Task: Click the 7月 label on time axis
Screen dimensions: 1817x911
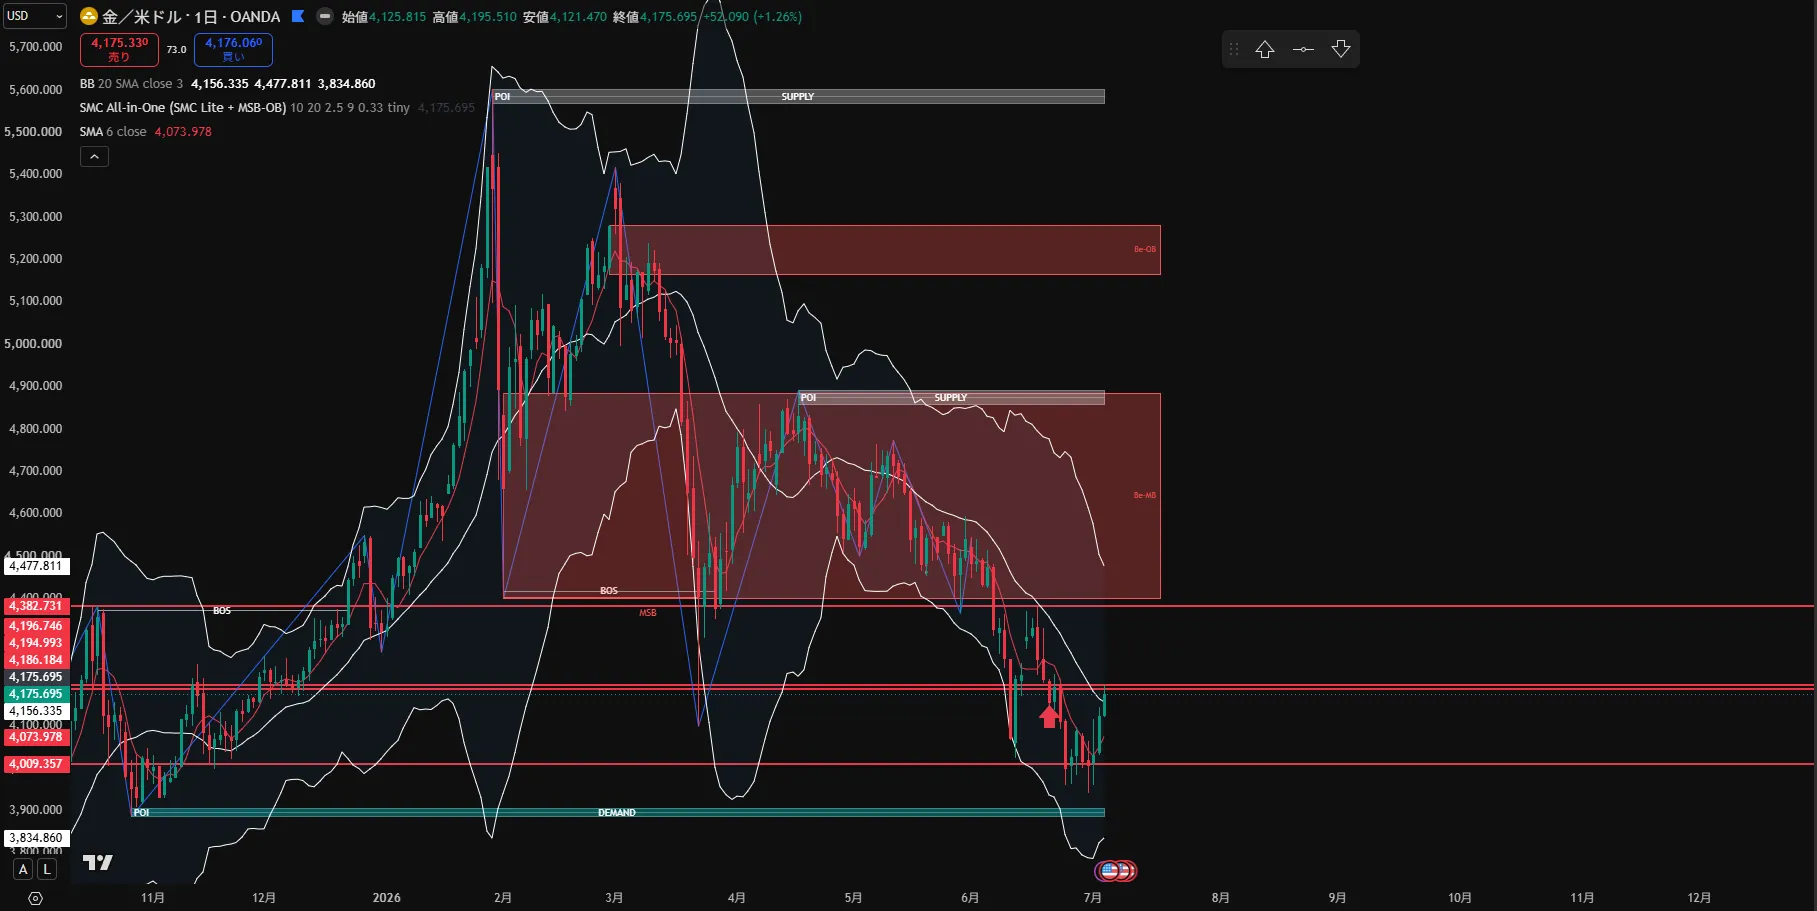Action: [1093, 898]
